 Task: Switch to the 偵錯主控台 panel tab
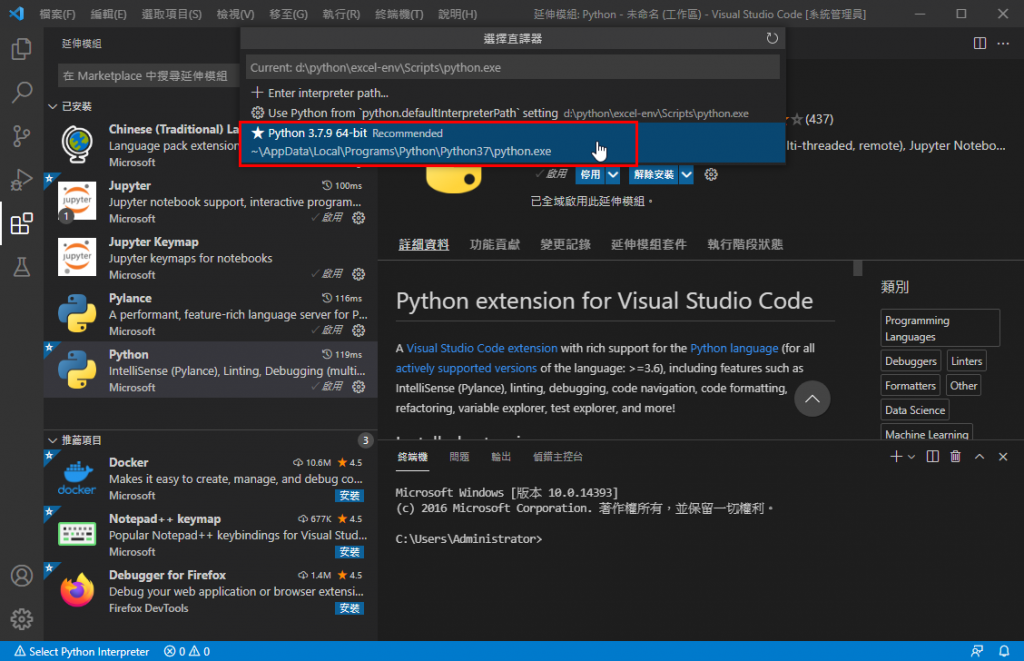pos(558,457)
